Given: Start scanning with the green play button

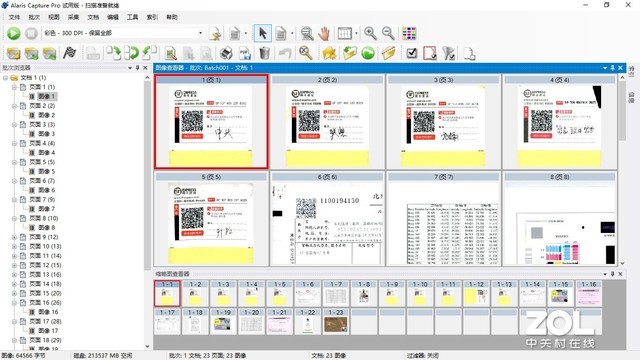Looking at the screenshot, I should pos(13,33).
